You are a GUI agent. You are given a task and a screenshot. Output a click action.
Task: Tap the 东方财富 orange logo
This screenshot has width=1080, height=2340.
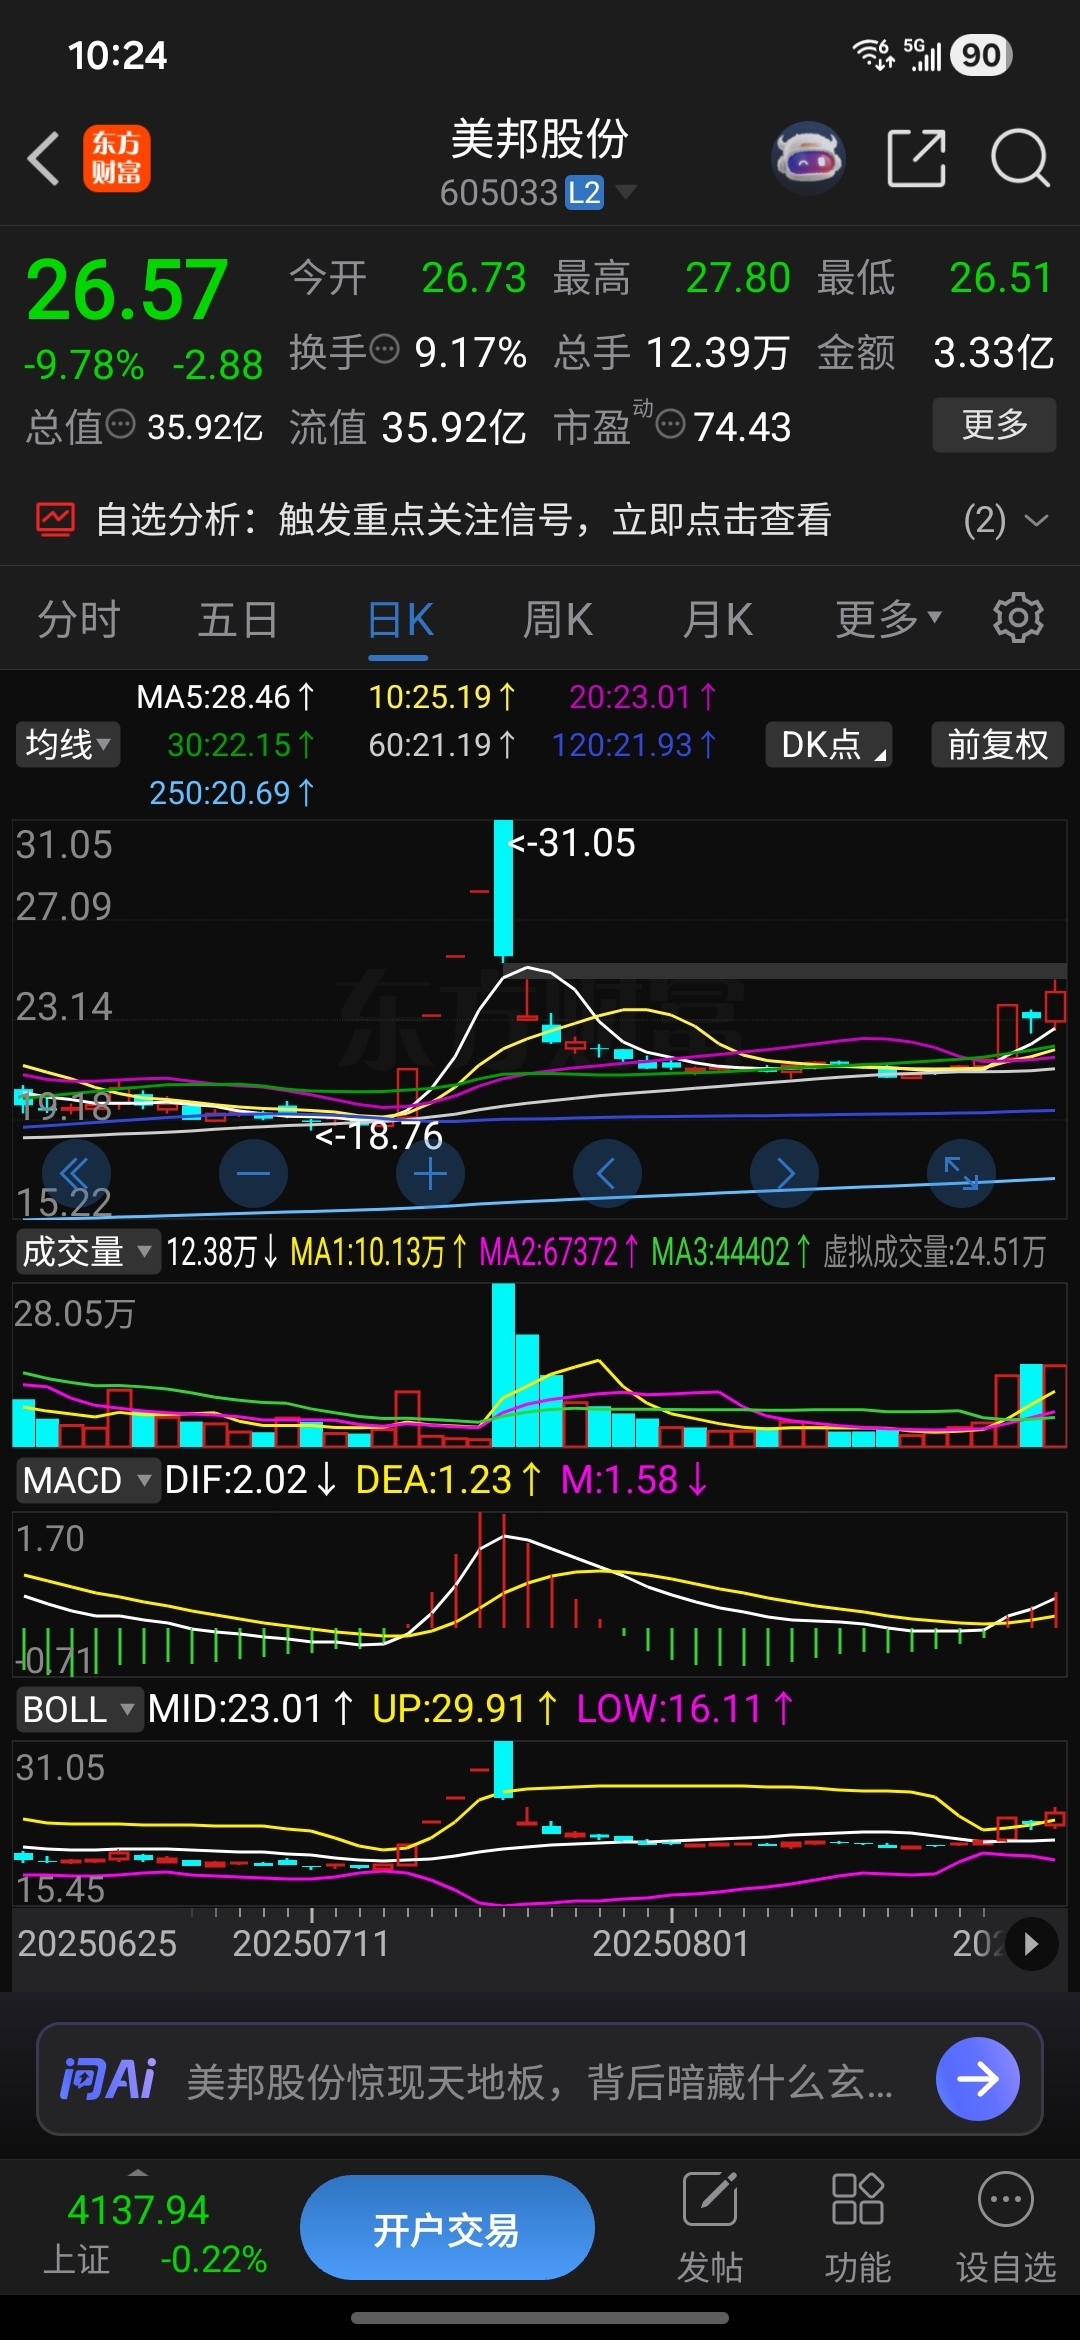point(116,159)
